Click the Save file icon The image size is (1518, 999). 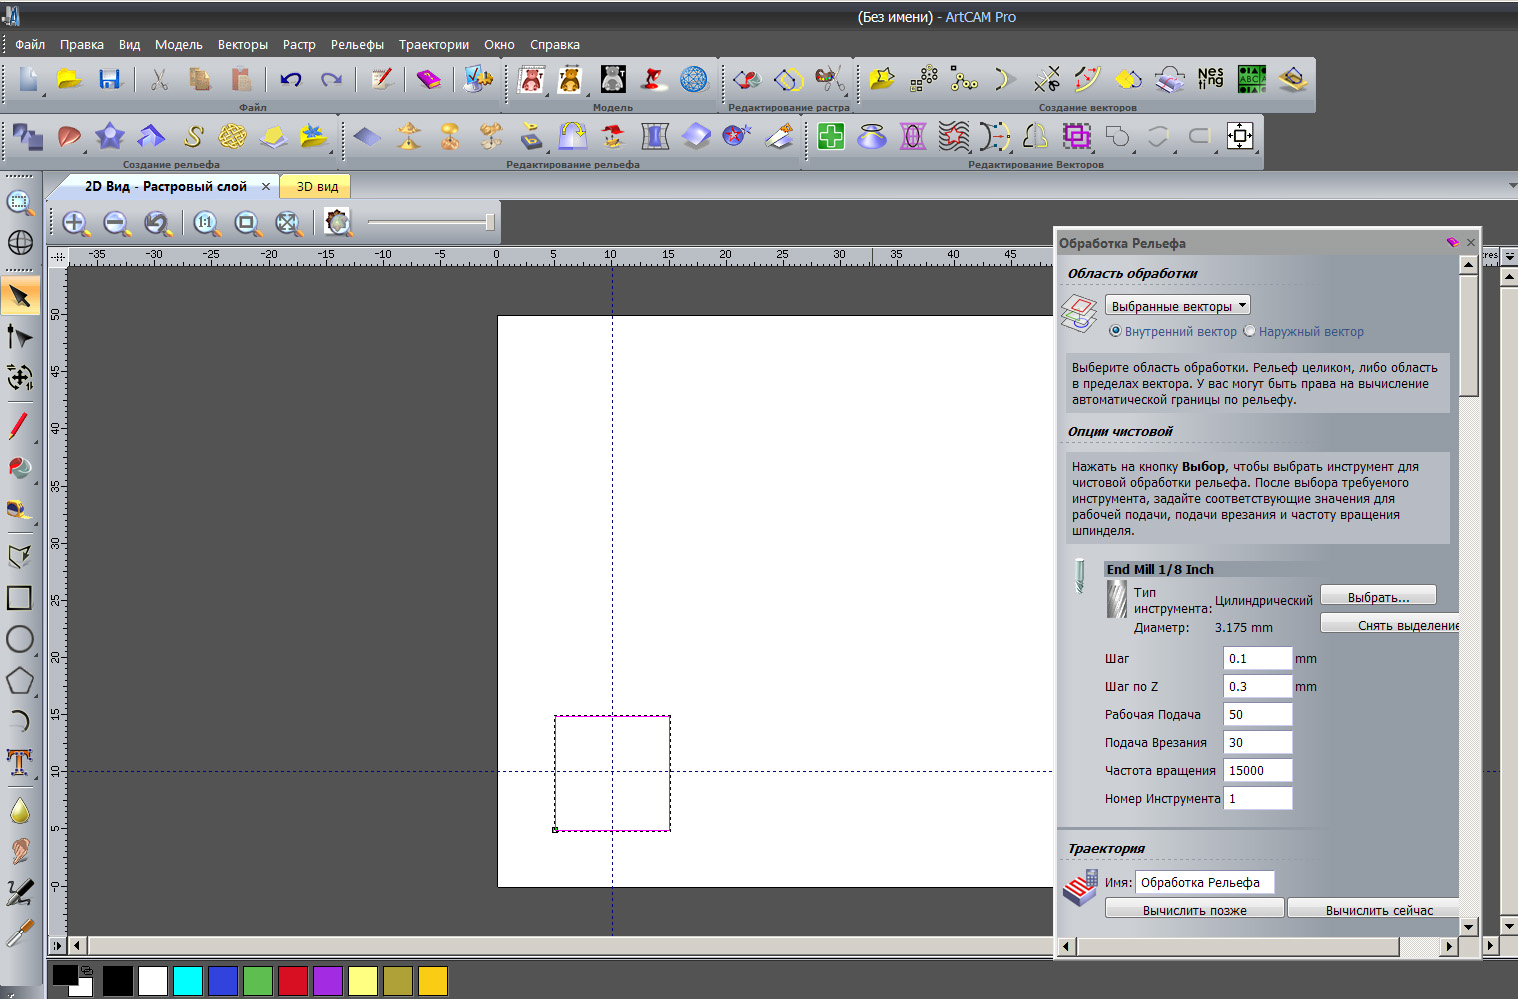(x=110, y=80)
